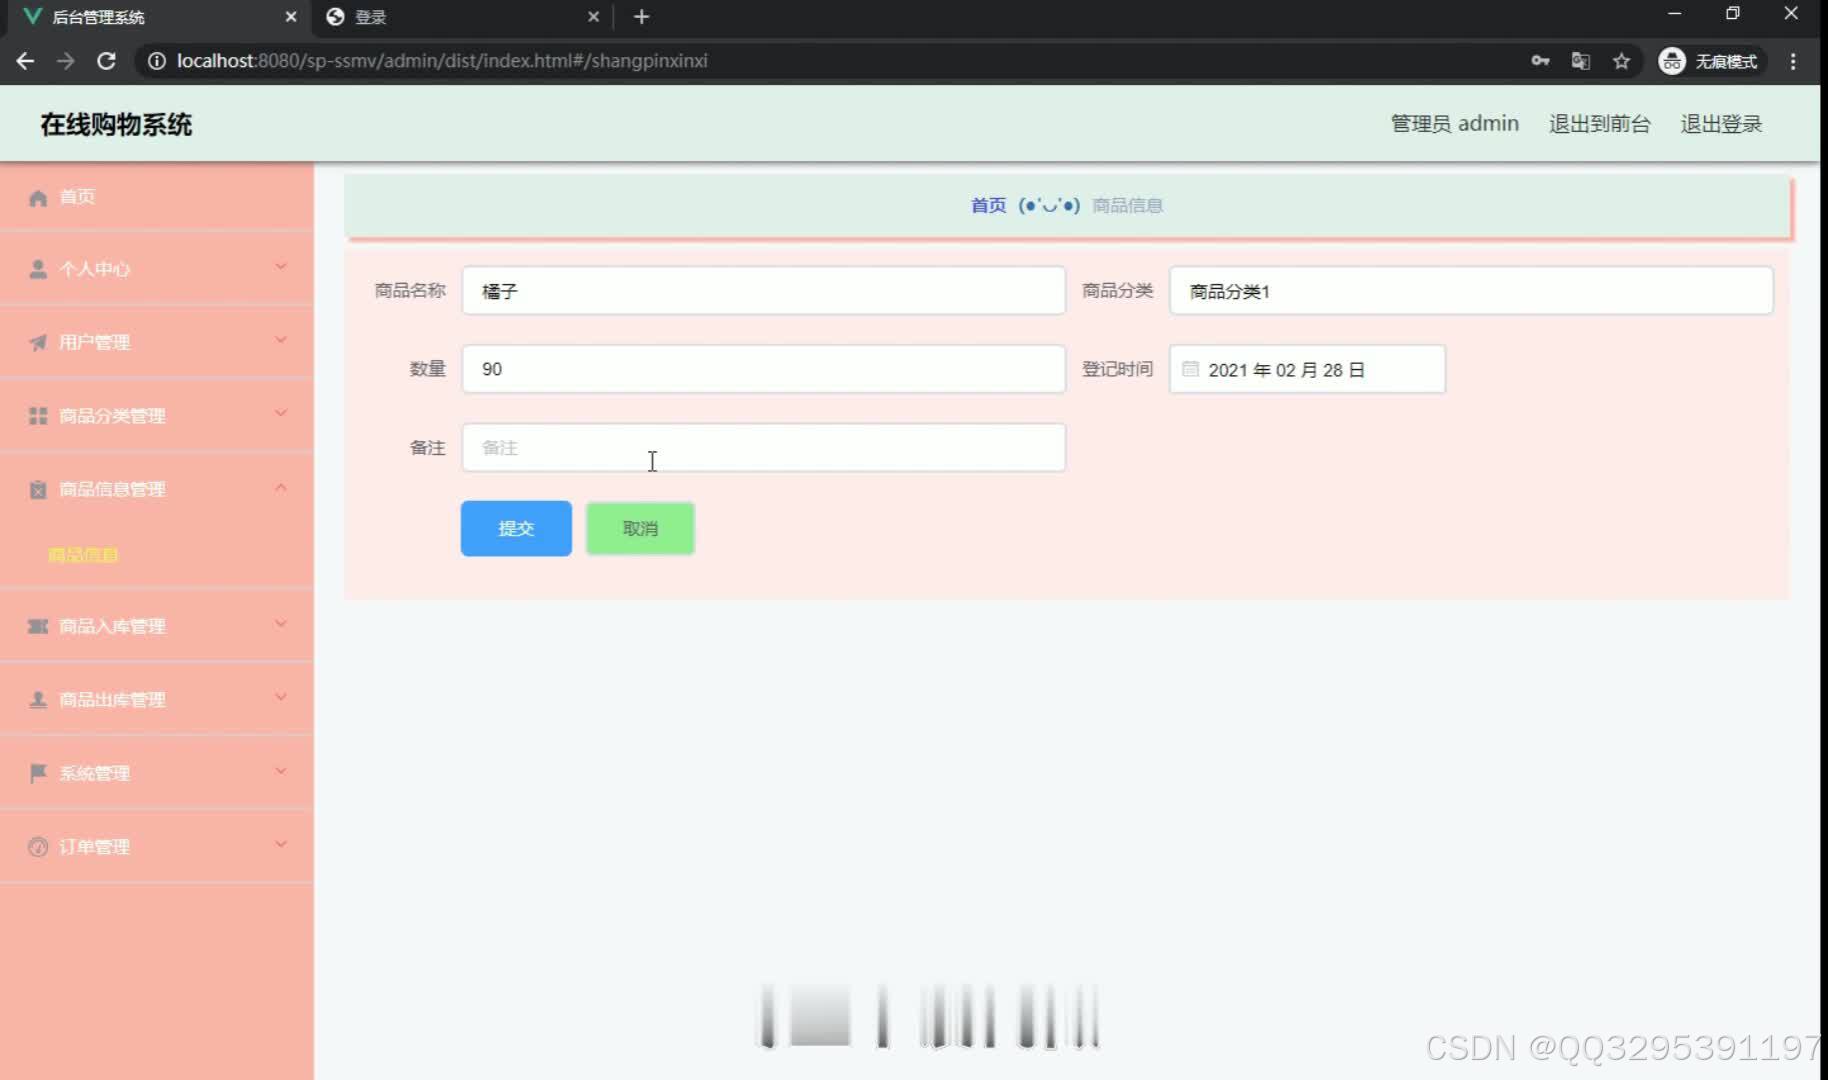
Task: Expand the 订单管理 chevron
Action: (281, 844)
